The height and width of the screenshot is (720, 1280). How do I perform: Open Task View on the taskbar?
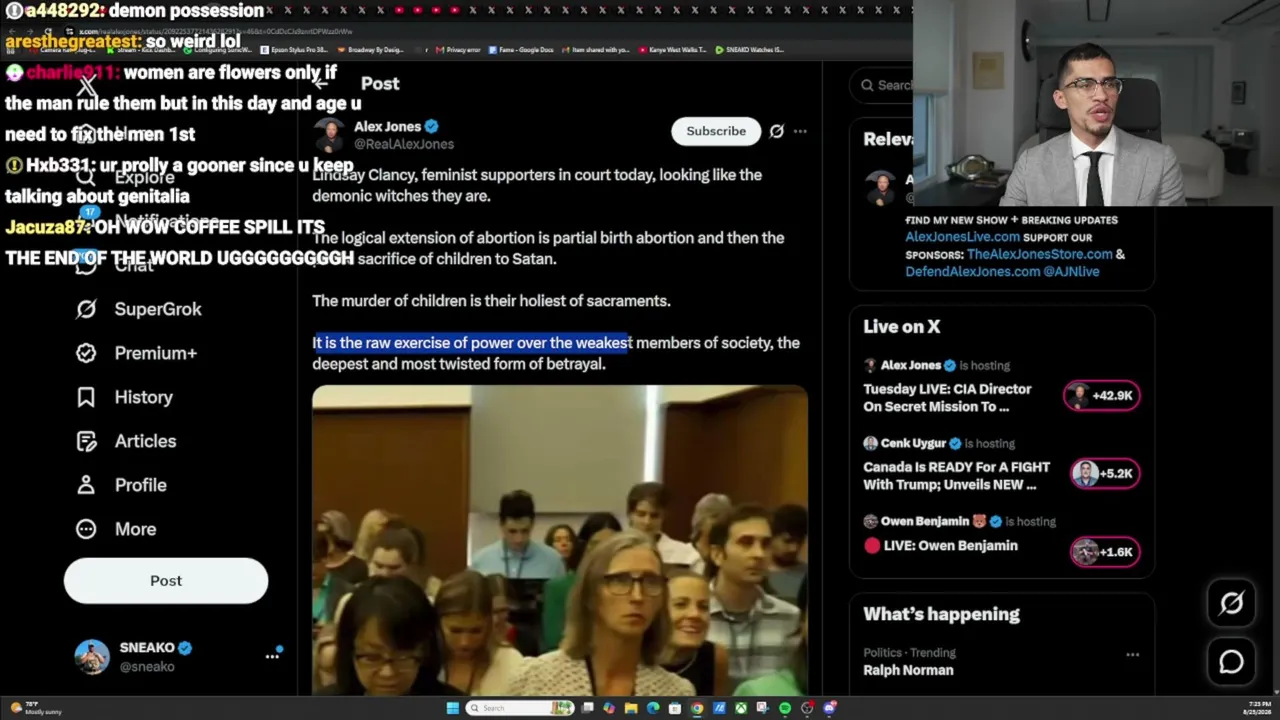(x=587, y=708)
